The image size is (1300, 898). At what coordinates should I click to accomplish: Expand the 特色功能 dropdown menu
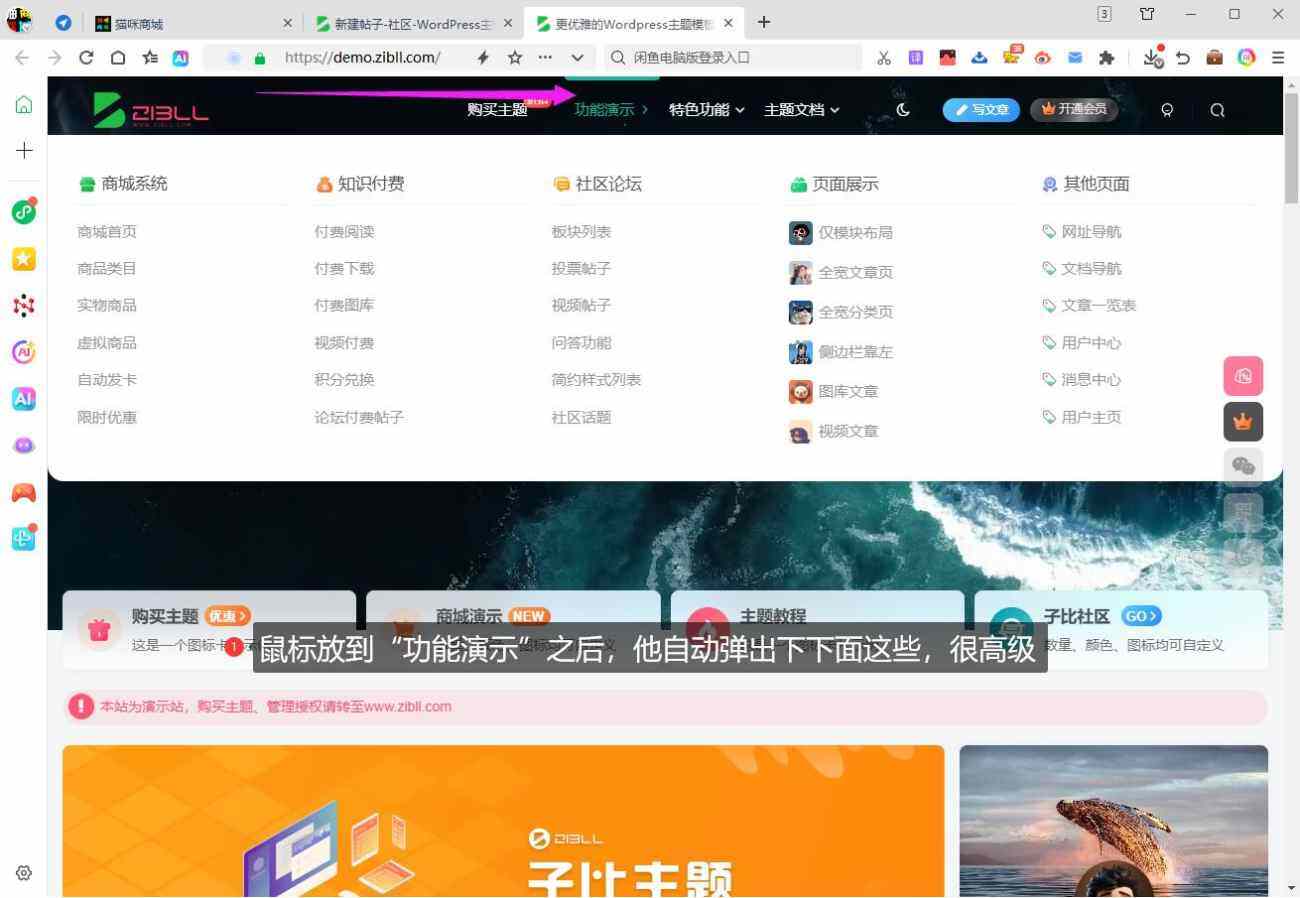pyautogui.click(x=699, y=110)
